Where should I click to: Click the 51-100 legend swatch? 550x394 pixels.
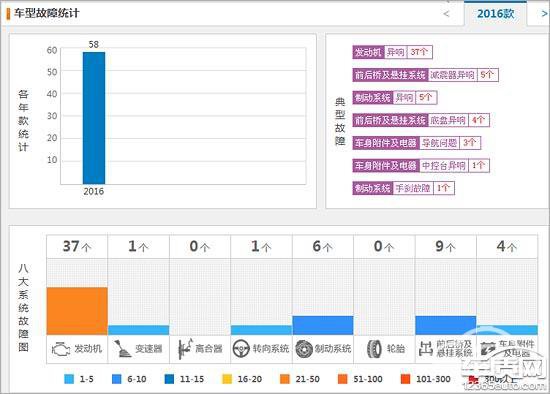pyautogui.click(x=342, y=379)
